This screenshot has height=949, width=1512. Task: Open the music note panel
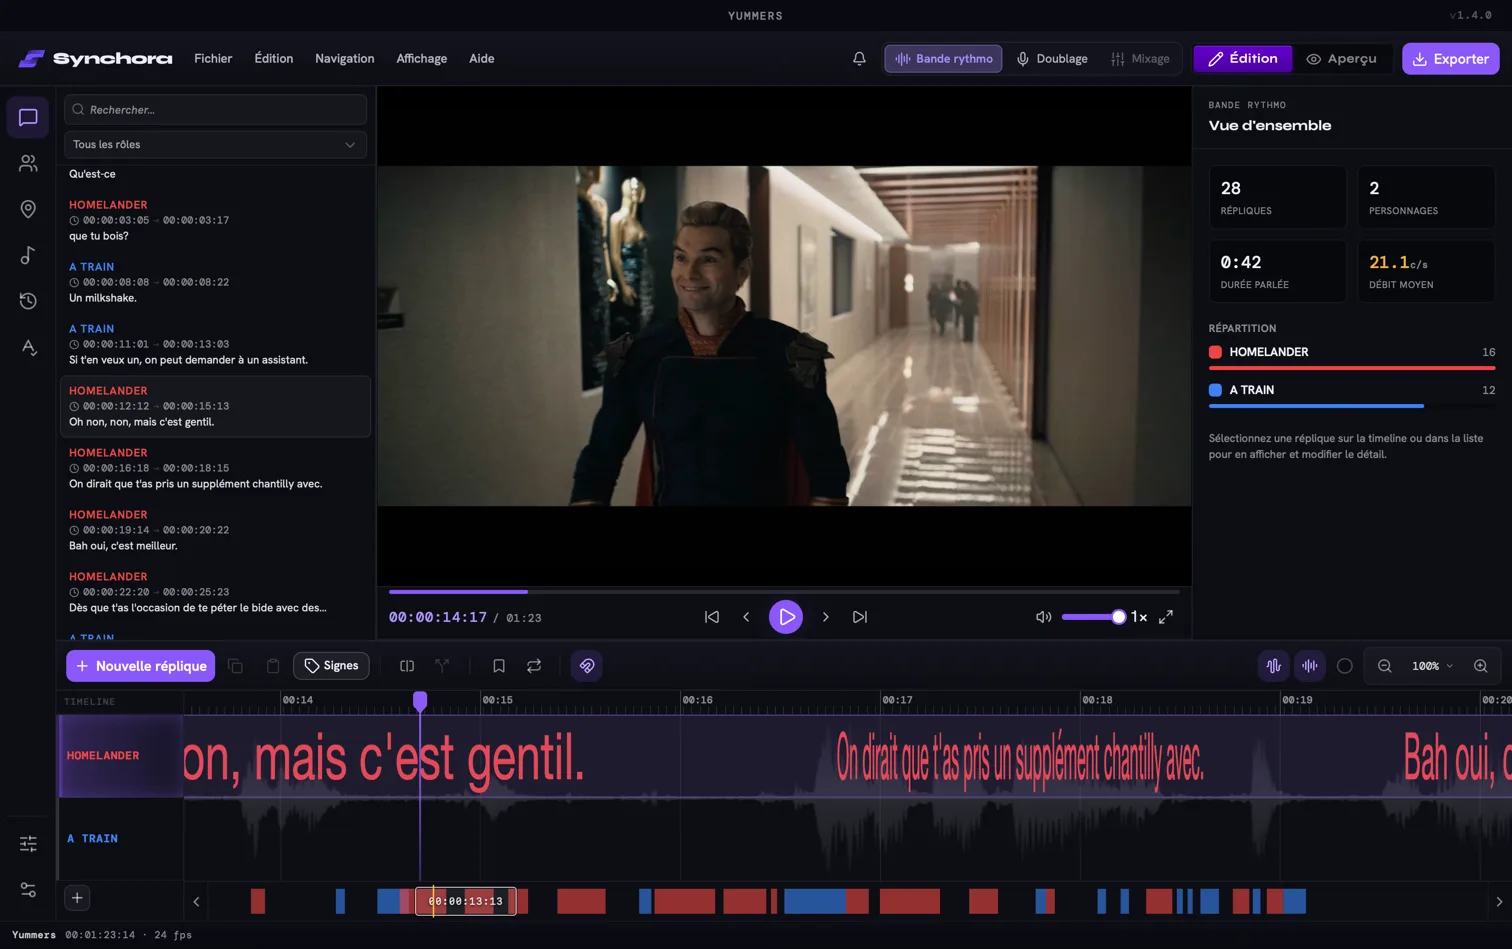[x=28, y=255]
